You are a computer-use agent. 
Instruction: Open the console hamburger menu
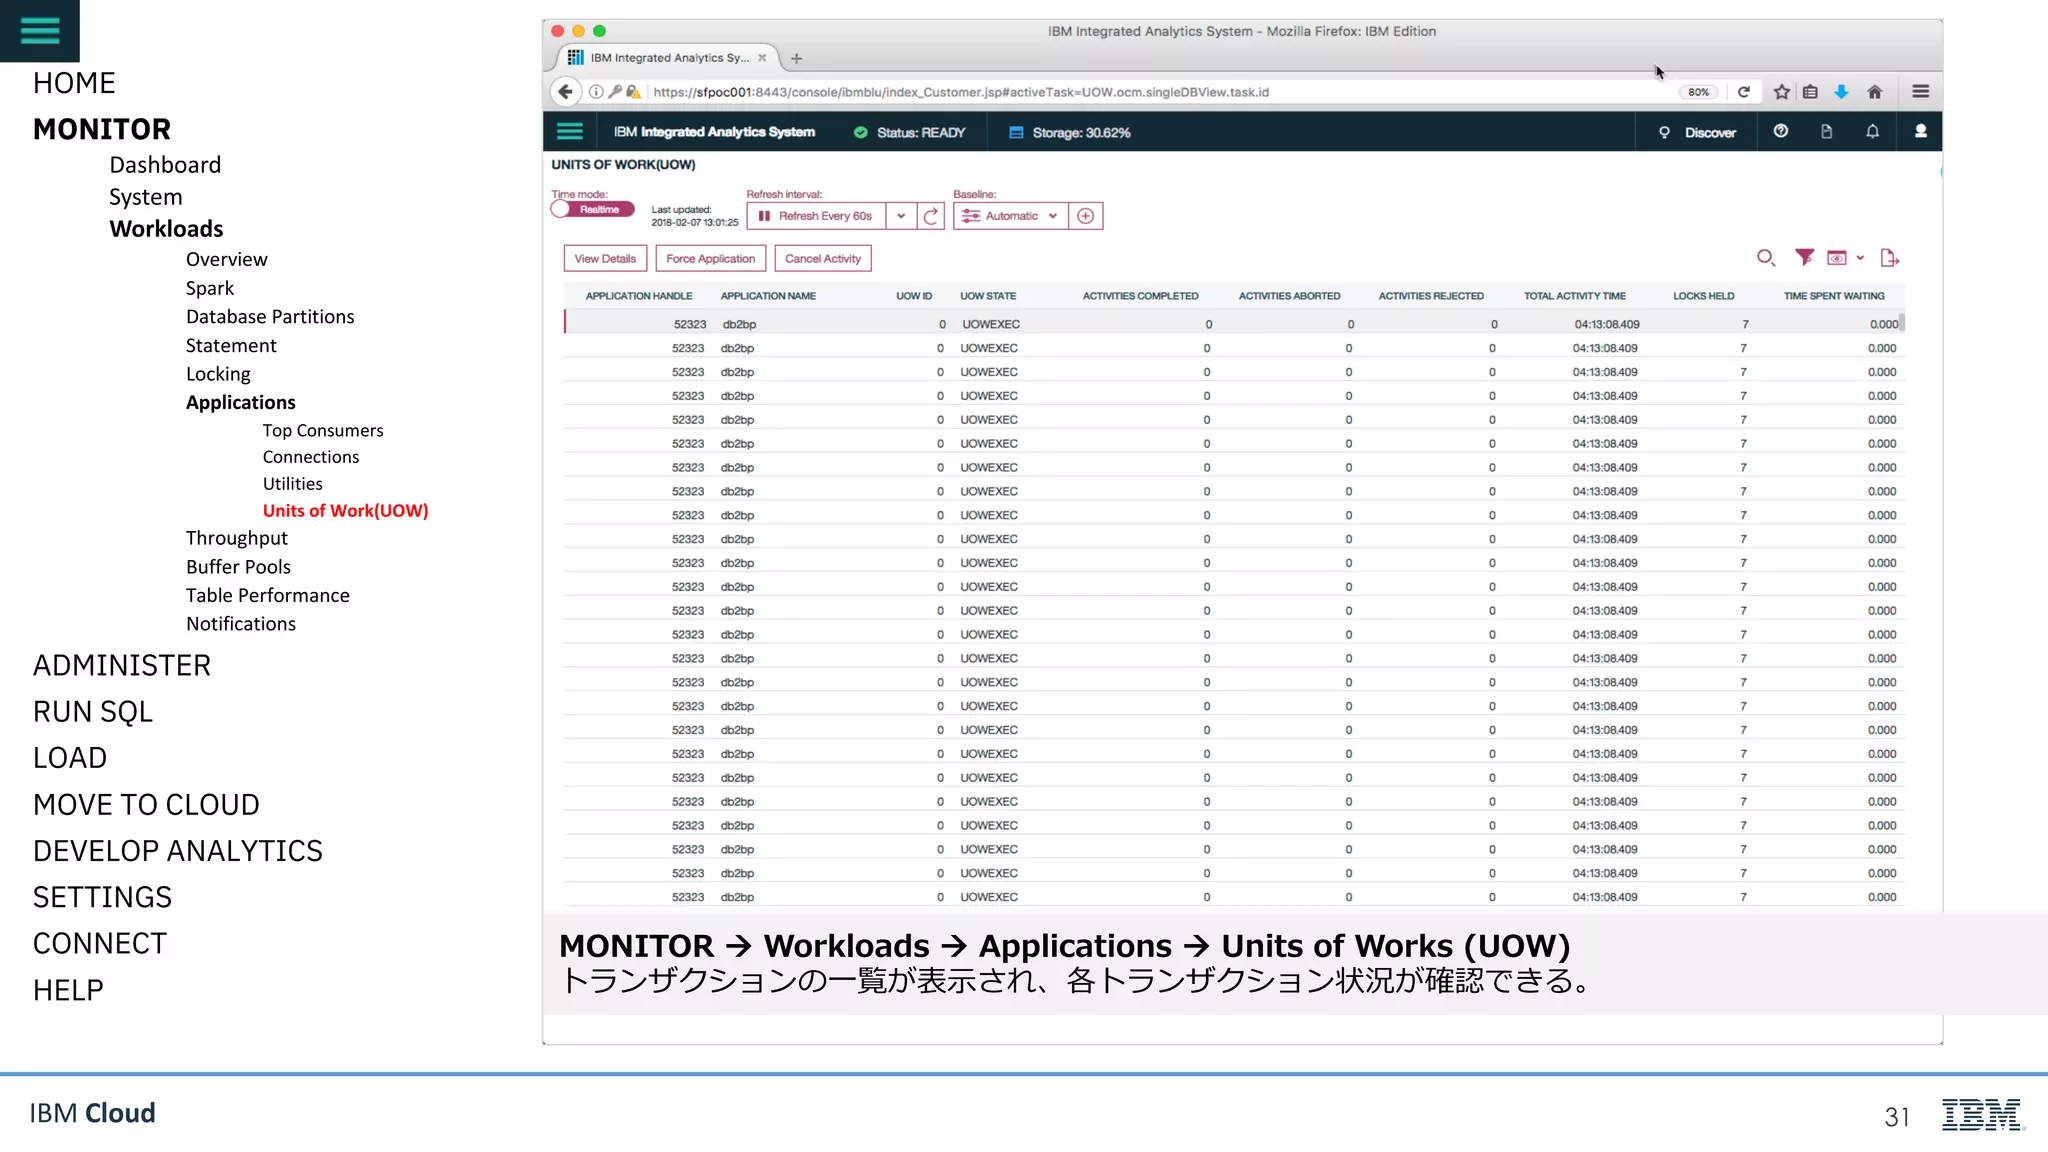pos(569,132)
